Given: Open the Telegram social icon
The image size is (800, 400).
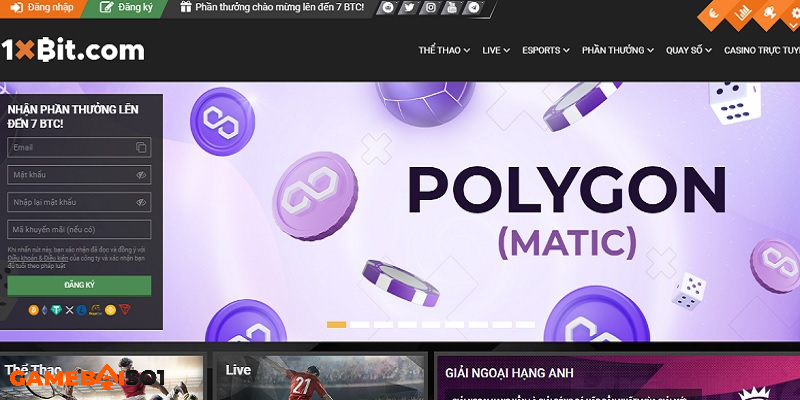Looking at the screenshot, I should pyautogui.click(x=473, y=8).
